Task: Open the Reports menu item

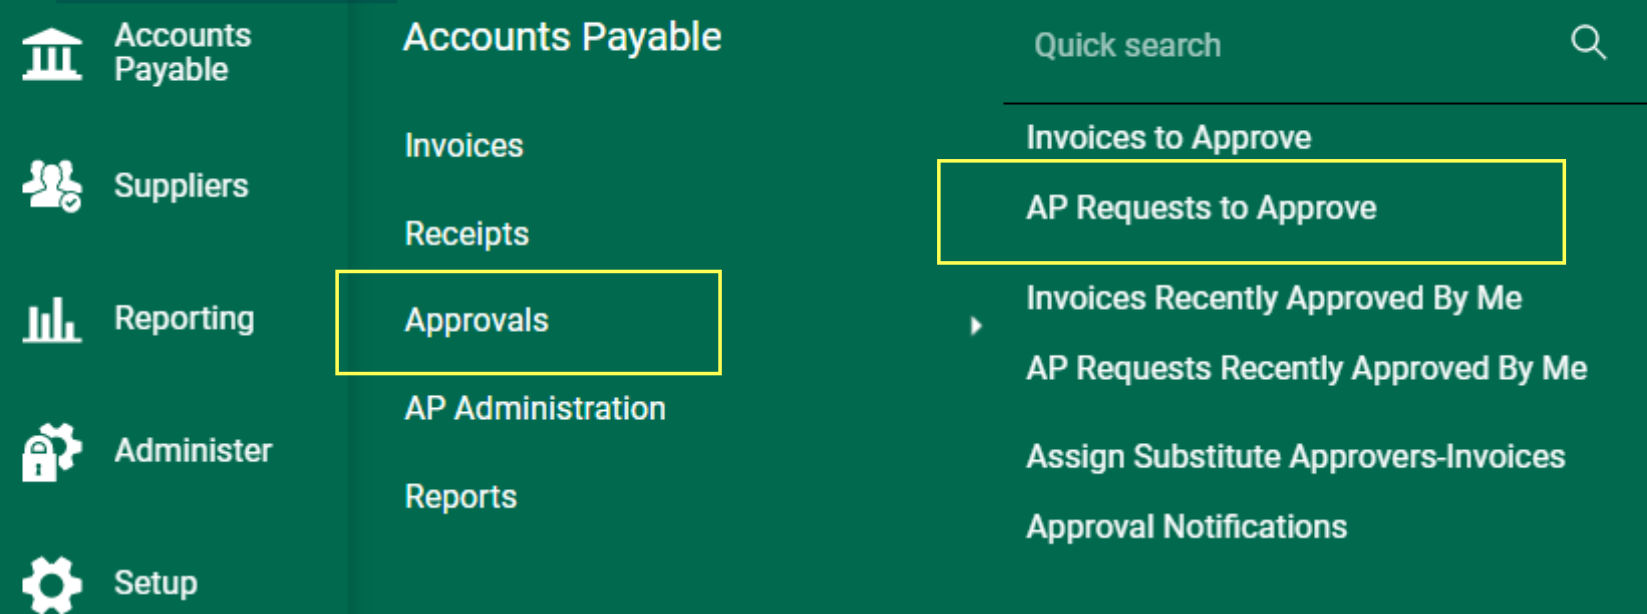Action: click(x=460, y=495)
